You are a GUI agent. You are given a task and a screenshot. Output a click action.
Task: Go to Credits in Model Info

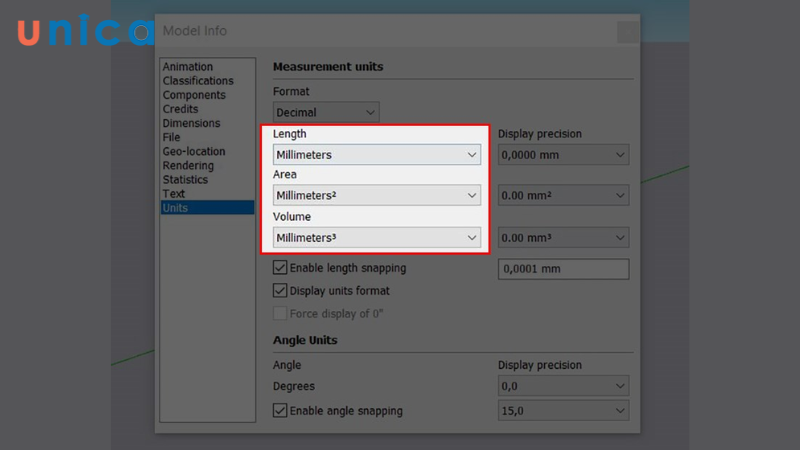[x=181, y=109]
